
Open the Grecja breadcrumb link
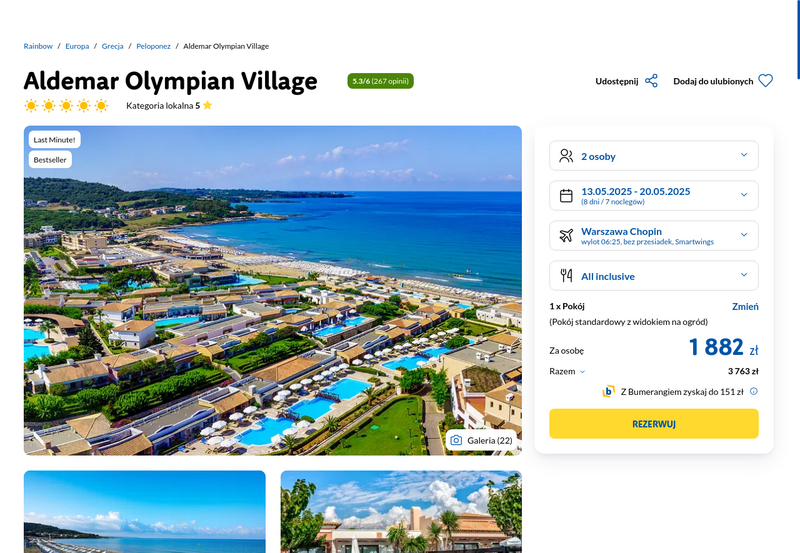pos(112,46)
